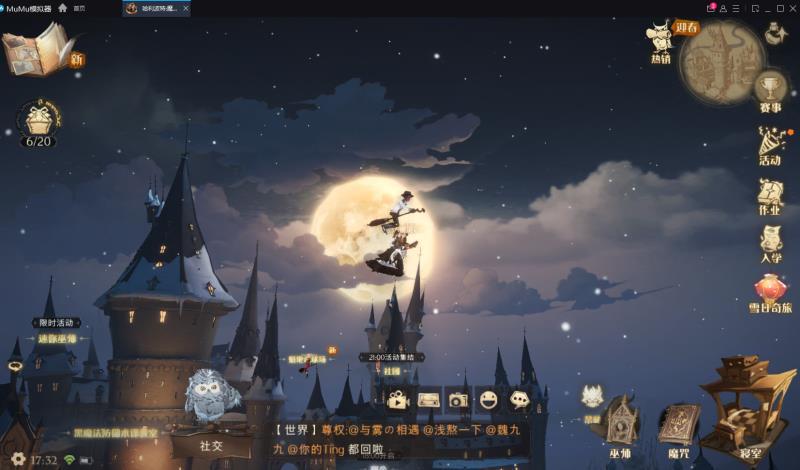
Task: Open the 热销 owl shop icon
Action: [x=660, y=42]
